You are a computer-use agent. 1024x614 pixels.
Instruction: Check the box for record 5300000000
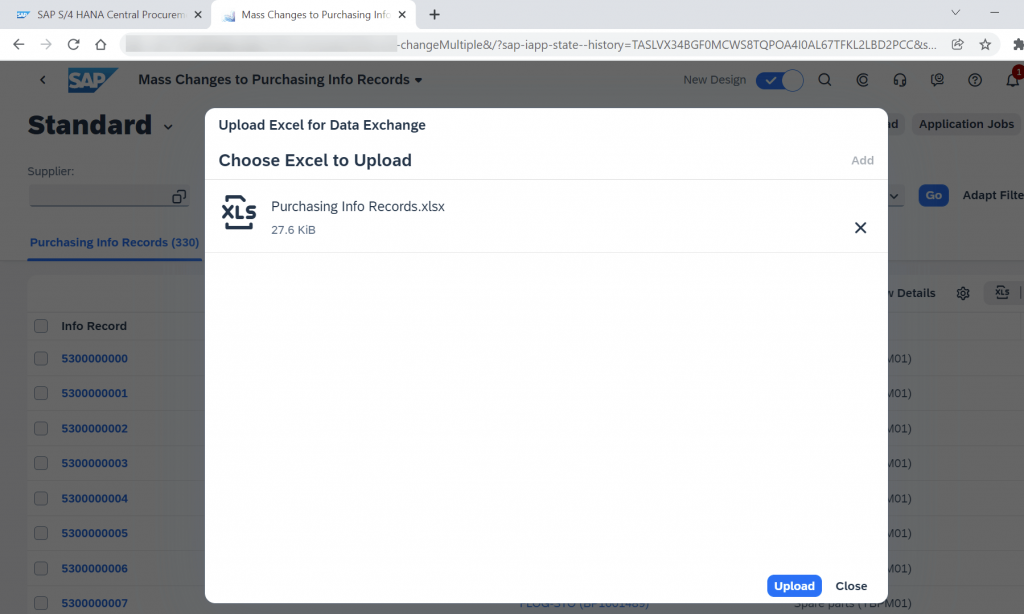click(41, 359)
